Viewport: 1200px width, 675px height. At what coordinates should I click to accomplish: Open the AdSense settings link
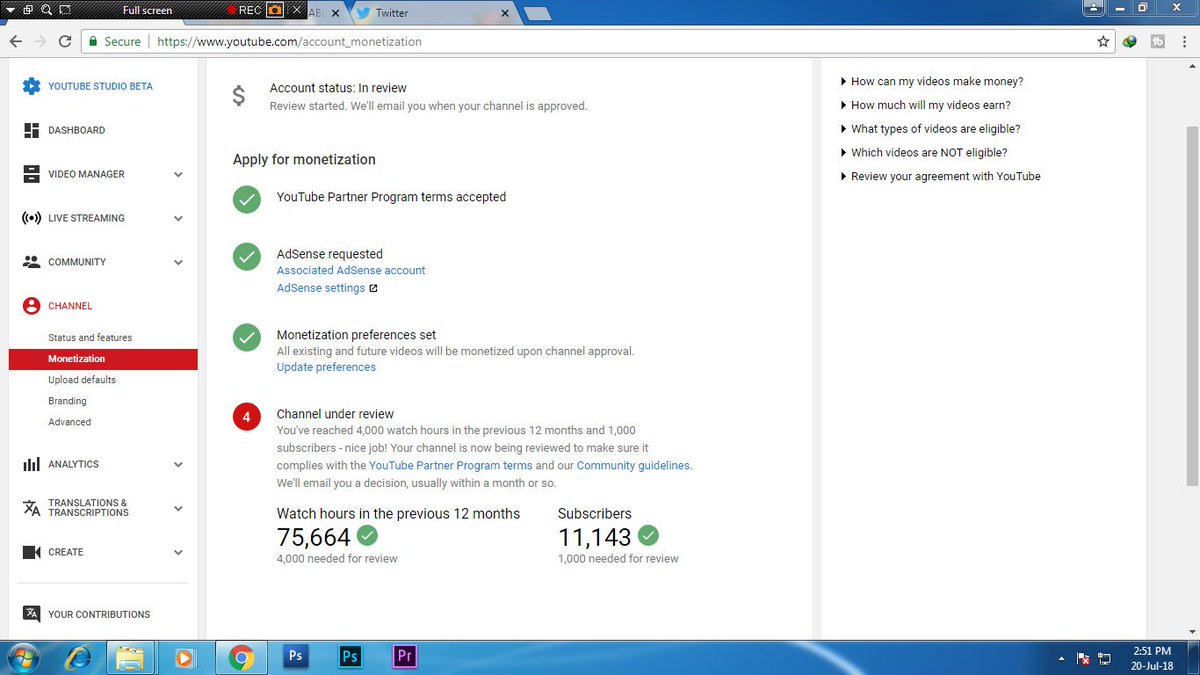click(x=321, y=288)
